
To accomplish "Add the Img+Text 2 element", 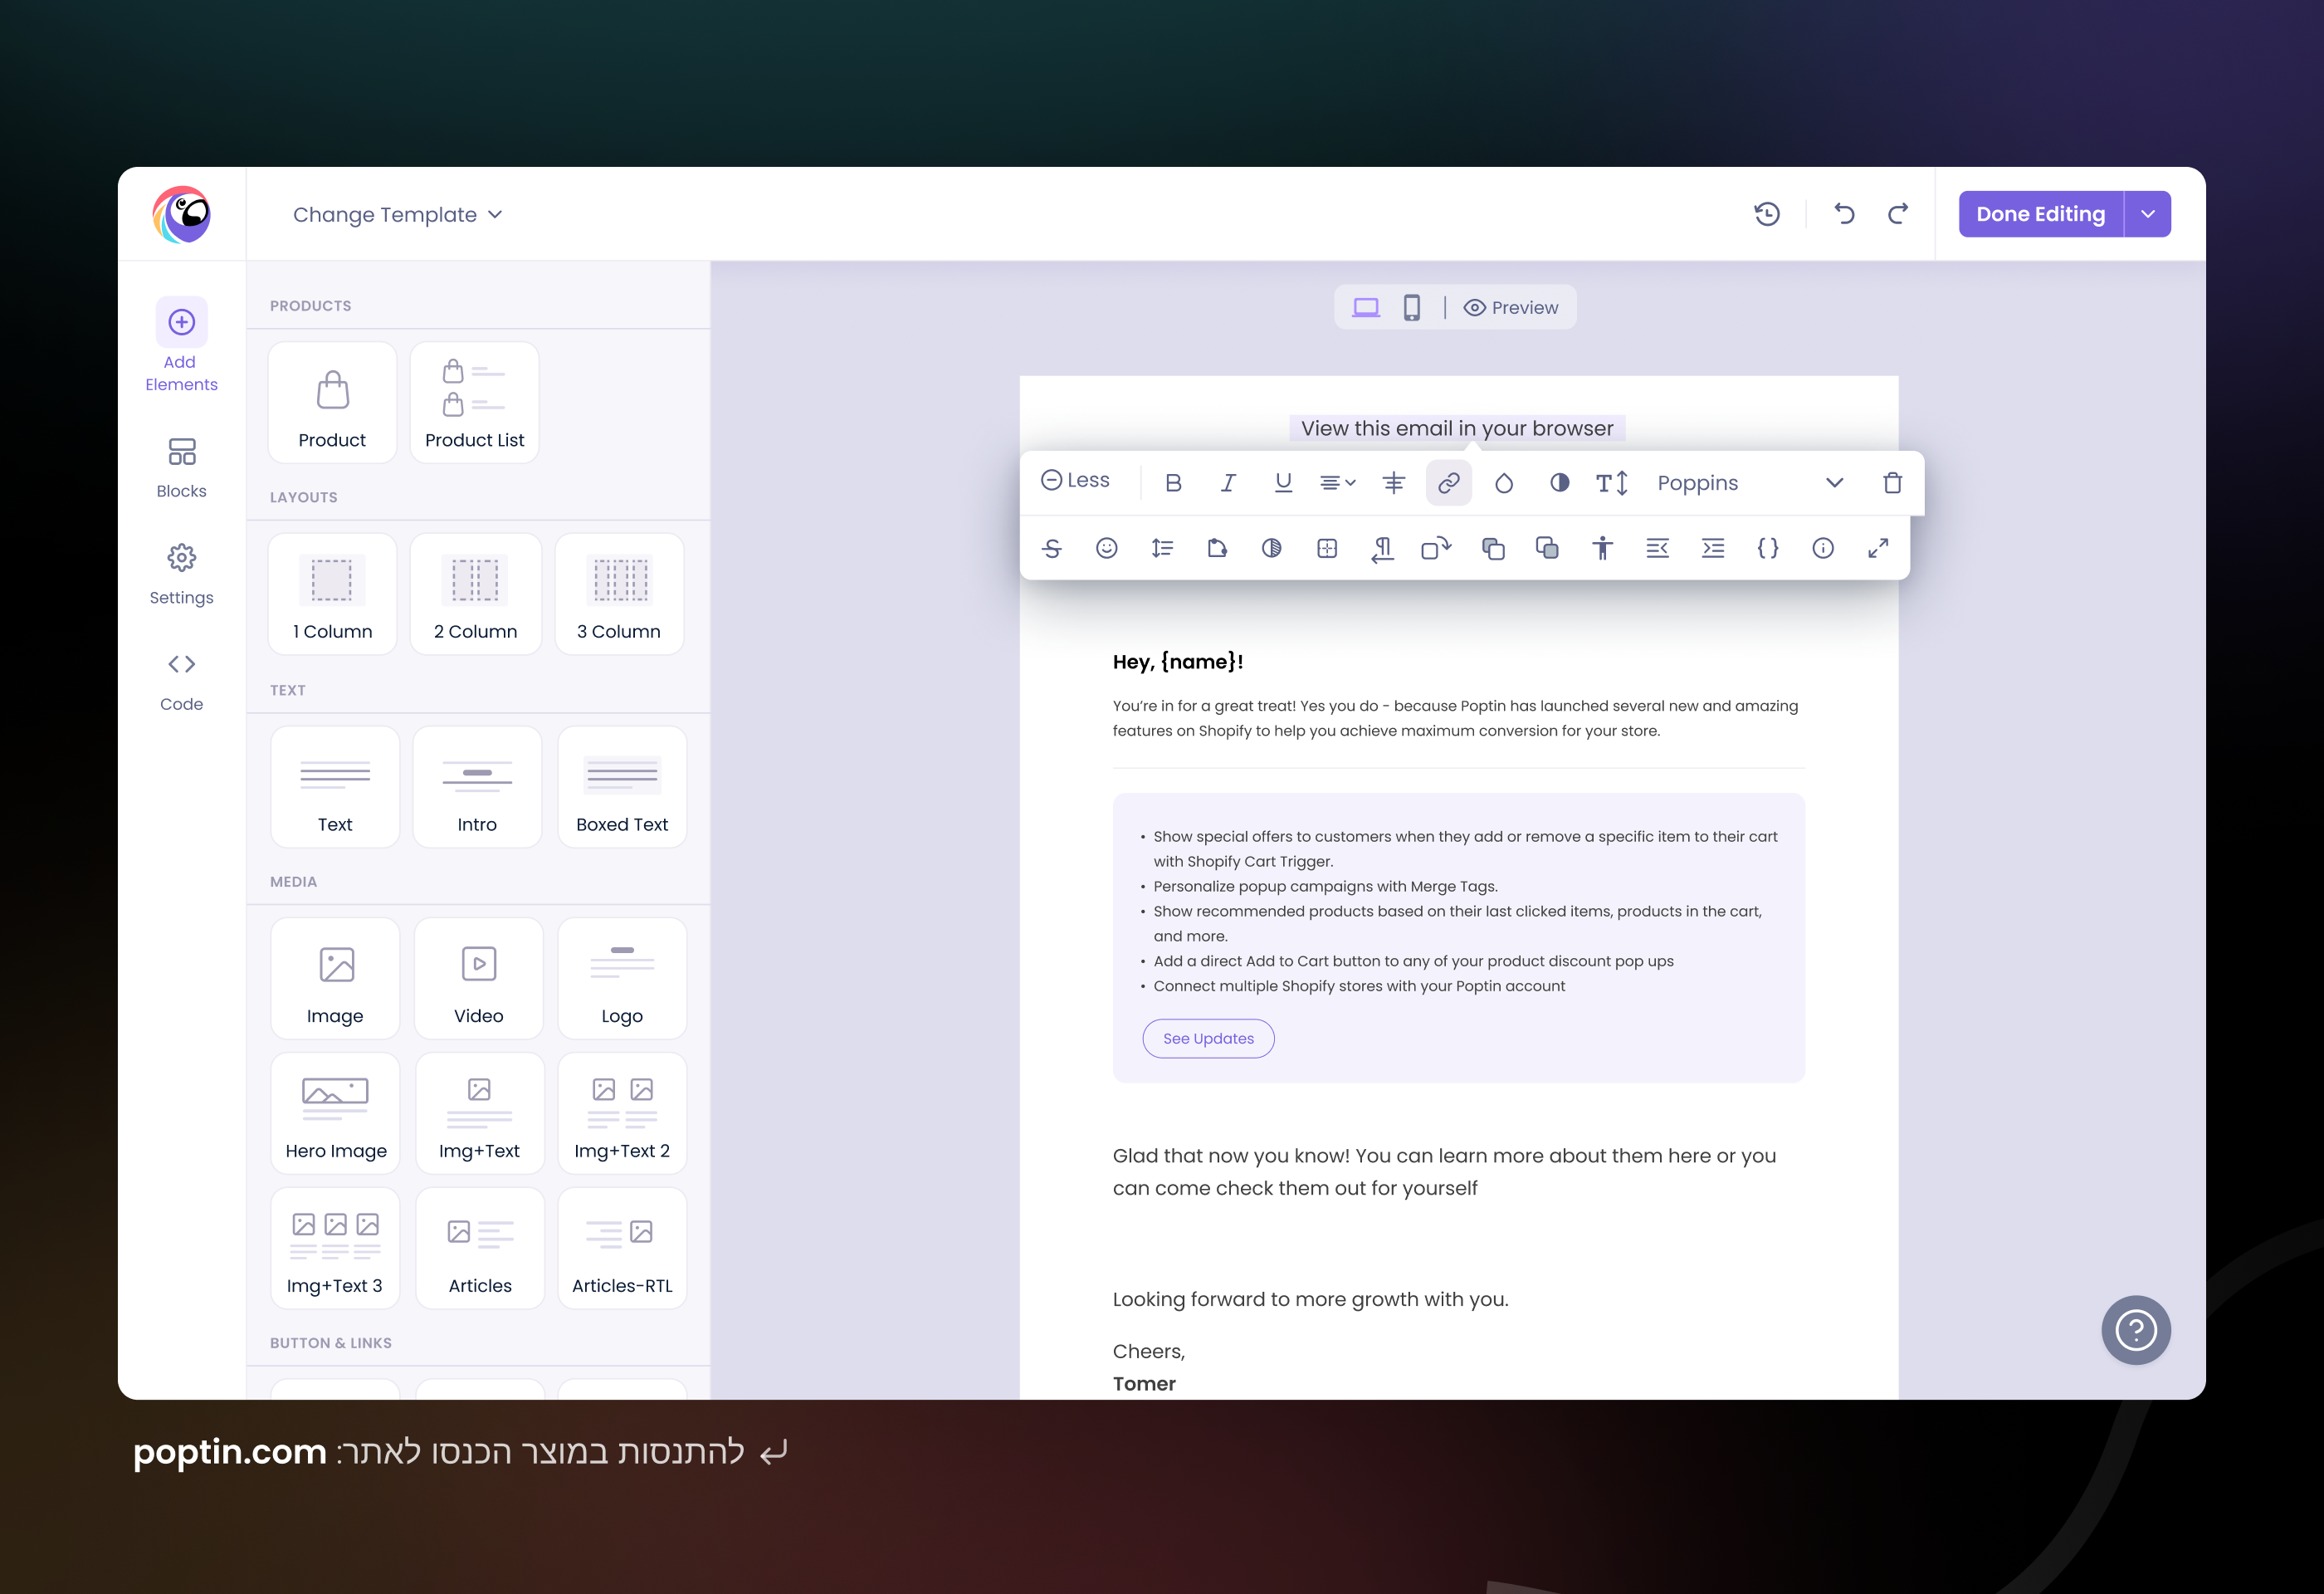I will pyautogui.click(x=622, y=1114).
